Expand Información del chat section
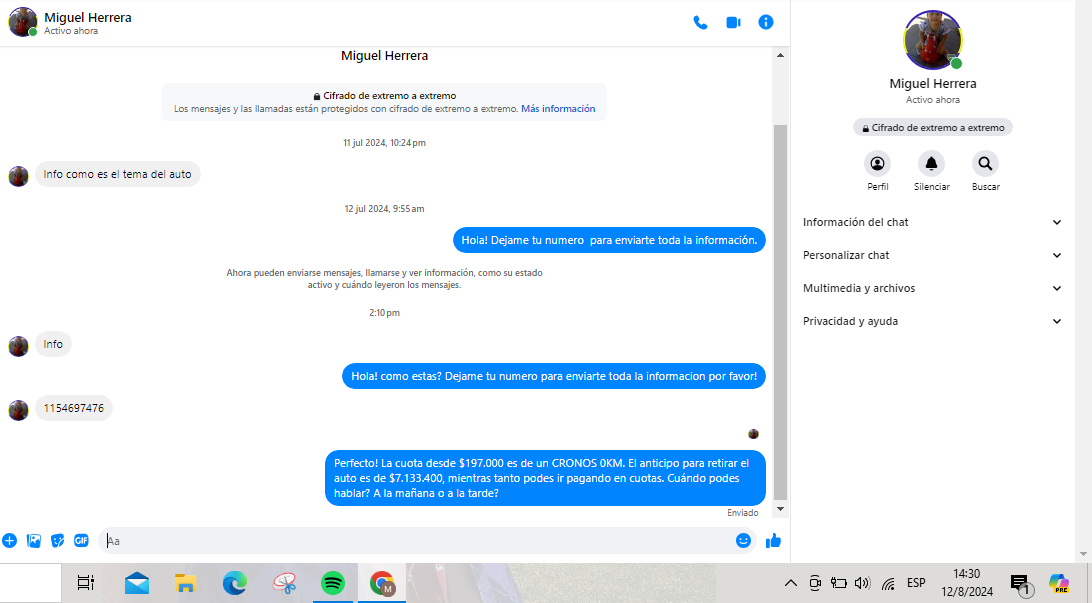 [x=932, y=222]
